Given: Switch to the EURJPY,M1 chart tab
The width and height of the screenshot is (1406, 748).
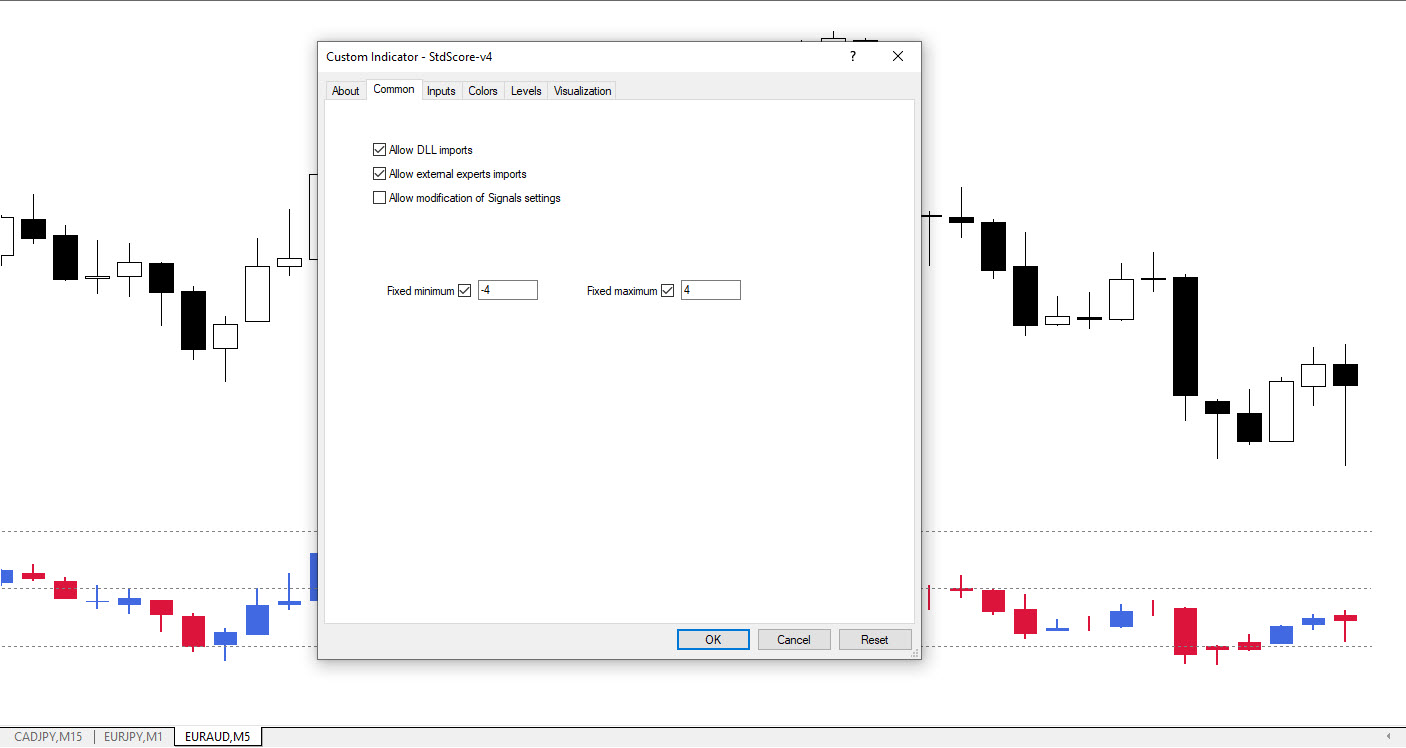Looking at the screenshot, I should click(133, 737).
